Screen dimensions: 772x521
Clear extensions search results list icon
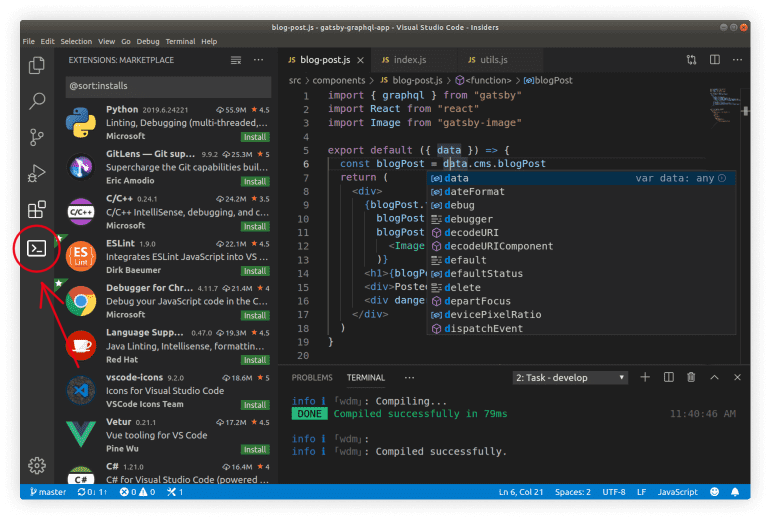[x=236, y=60]
